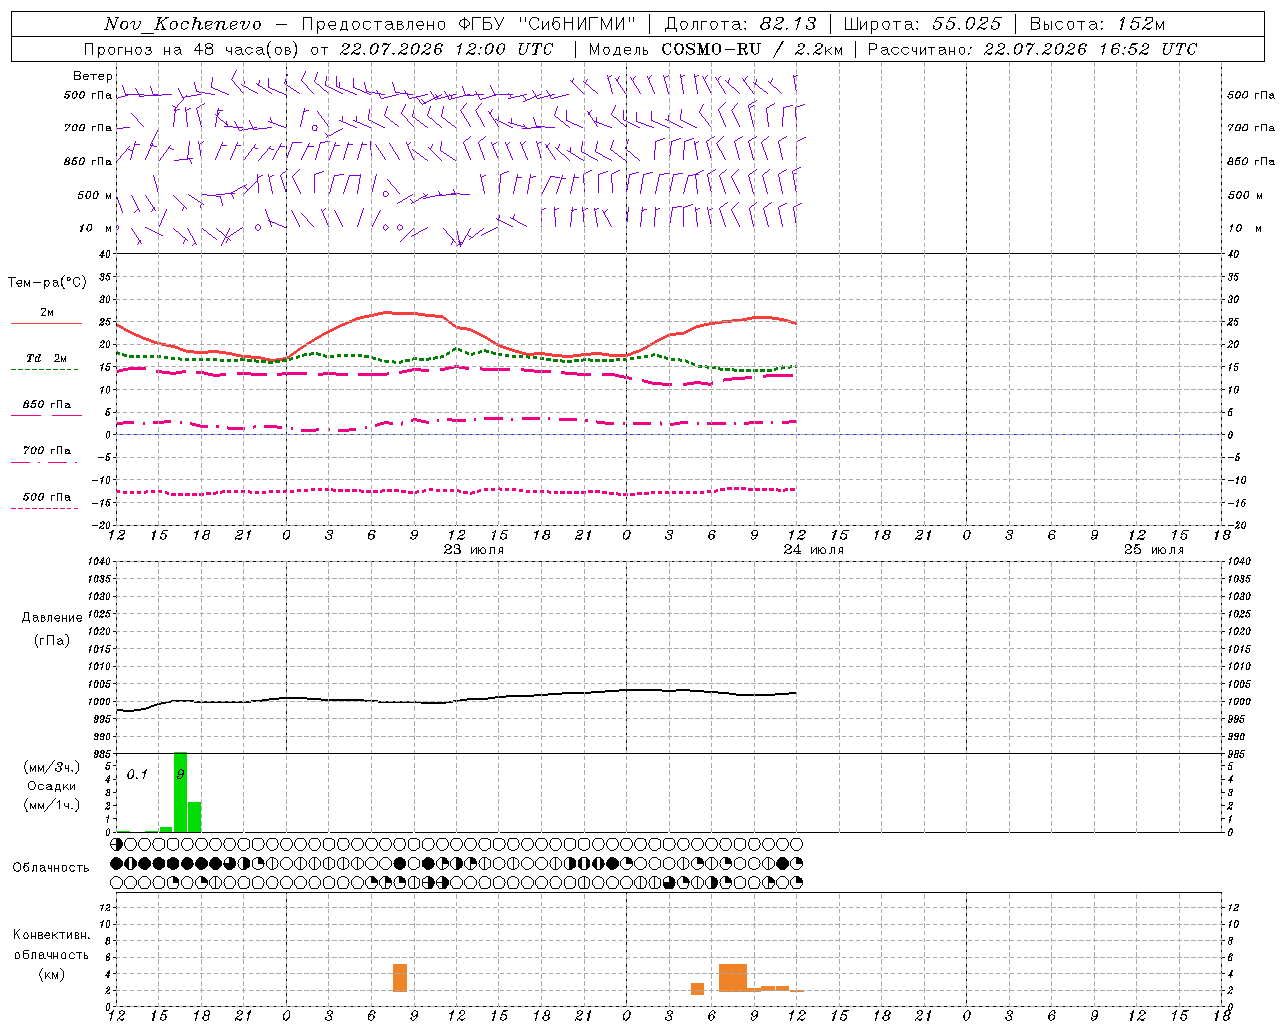
Task: Click the widest orange convective cloud bar
Action: coord(733,977)
